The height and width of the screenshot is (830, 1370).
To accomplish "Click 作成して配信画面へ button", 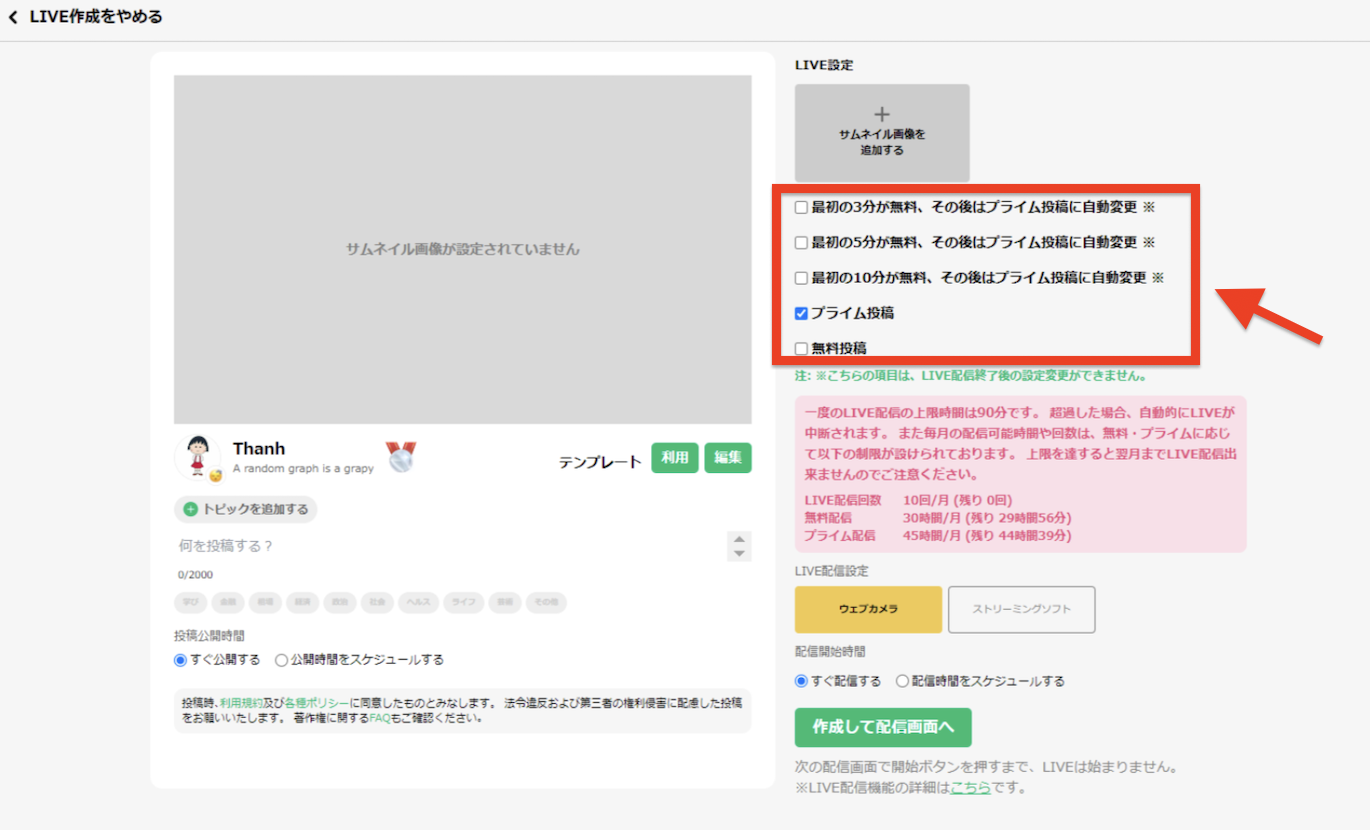I will [883, 727].
